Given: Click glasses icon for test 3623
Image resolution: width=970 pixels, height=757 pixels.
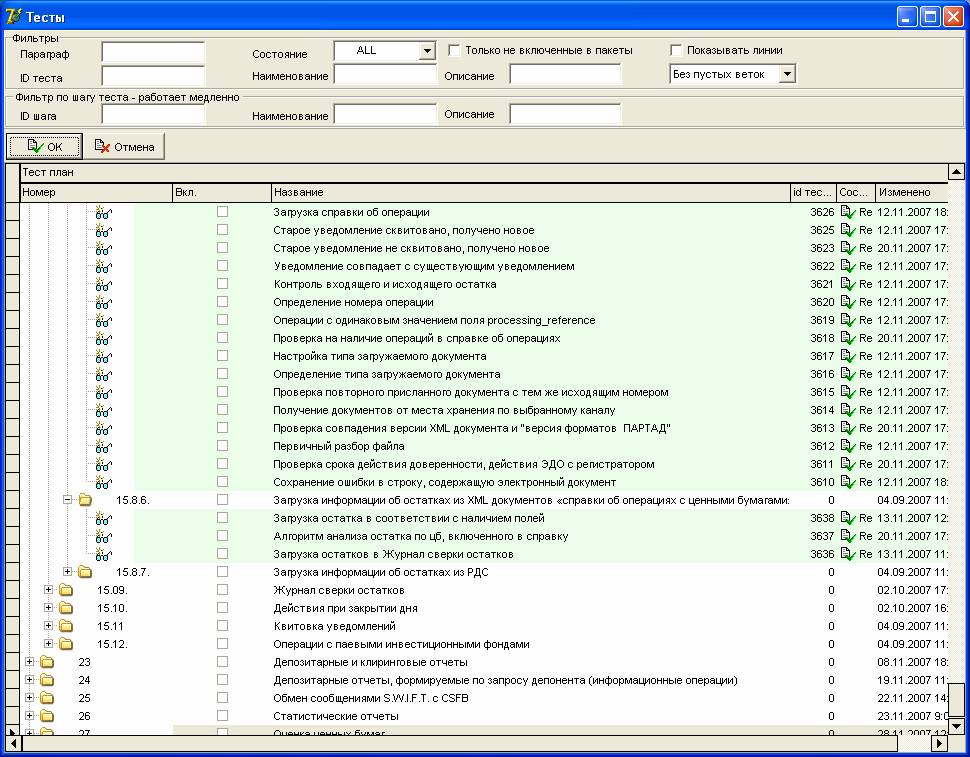Looking at the screenshot, I should 103,249.
